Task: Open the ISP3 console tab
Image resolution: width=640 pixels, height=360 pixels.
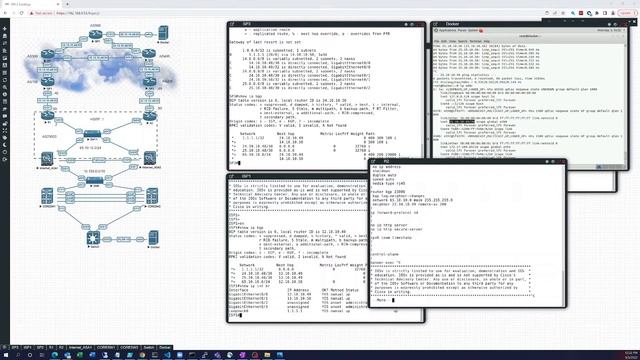Action: [x=15, y=347]
